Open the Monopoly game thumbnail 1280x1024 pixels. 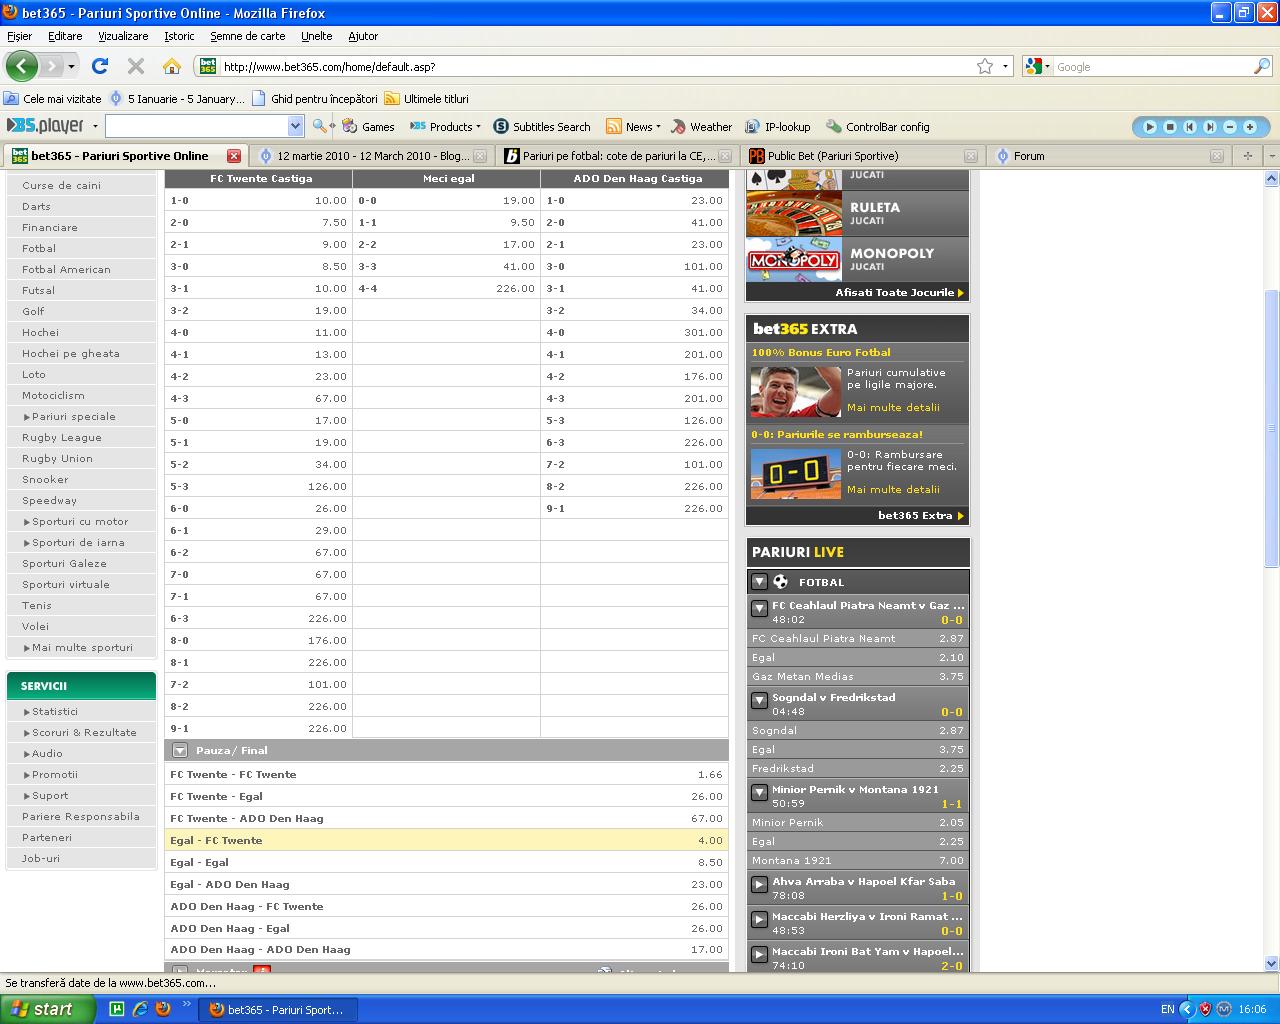coord(794,259)
